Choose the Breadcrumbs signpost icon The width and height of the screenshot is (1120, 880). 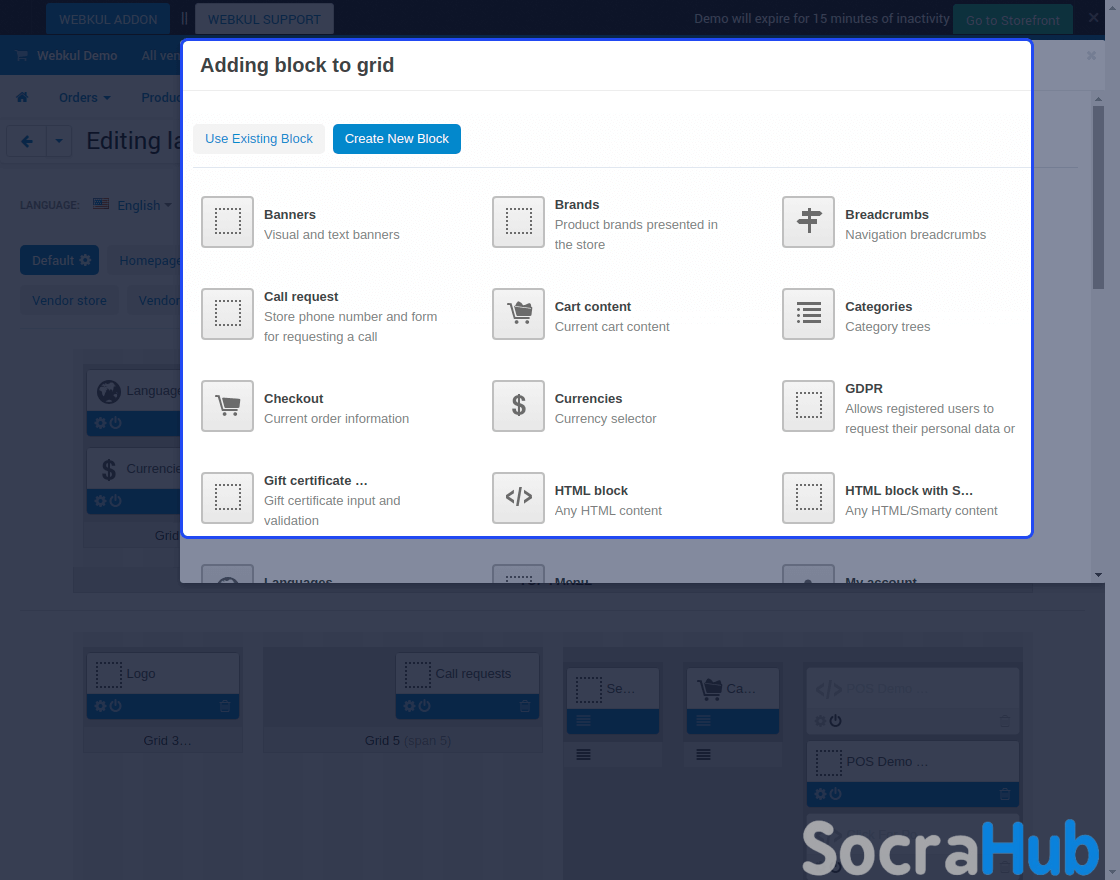click(809, 222)
